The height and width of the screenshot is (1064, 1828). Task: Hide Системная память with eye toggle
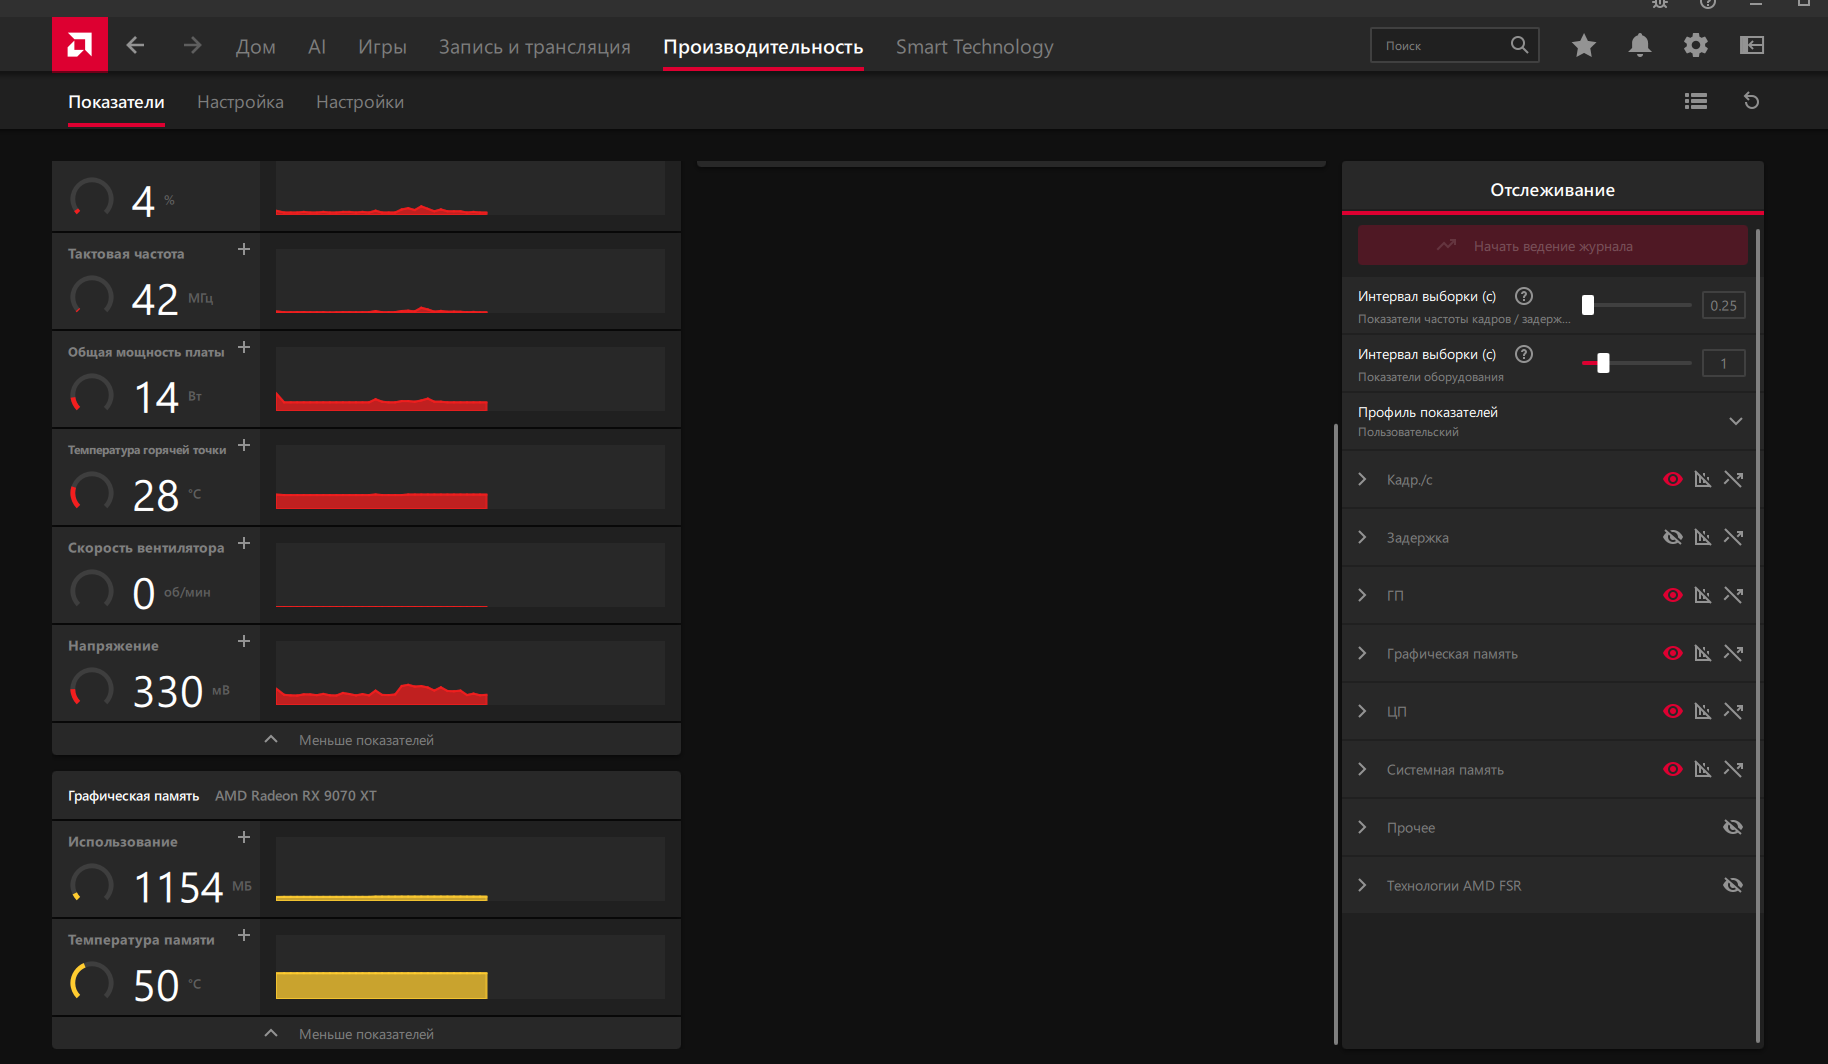click(x=1672, y=769)
